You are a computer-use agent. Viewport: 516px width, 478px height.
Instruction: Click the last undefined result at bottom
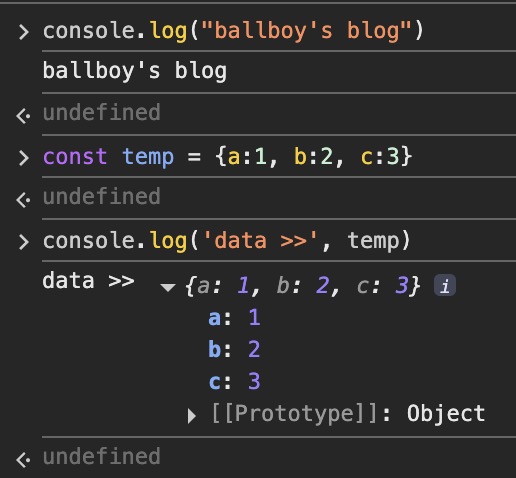pos(102,456)
